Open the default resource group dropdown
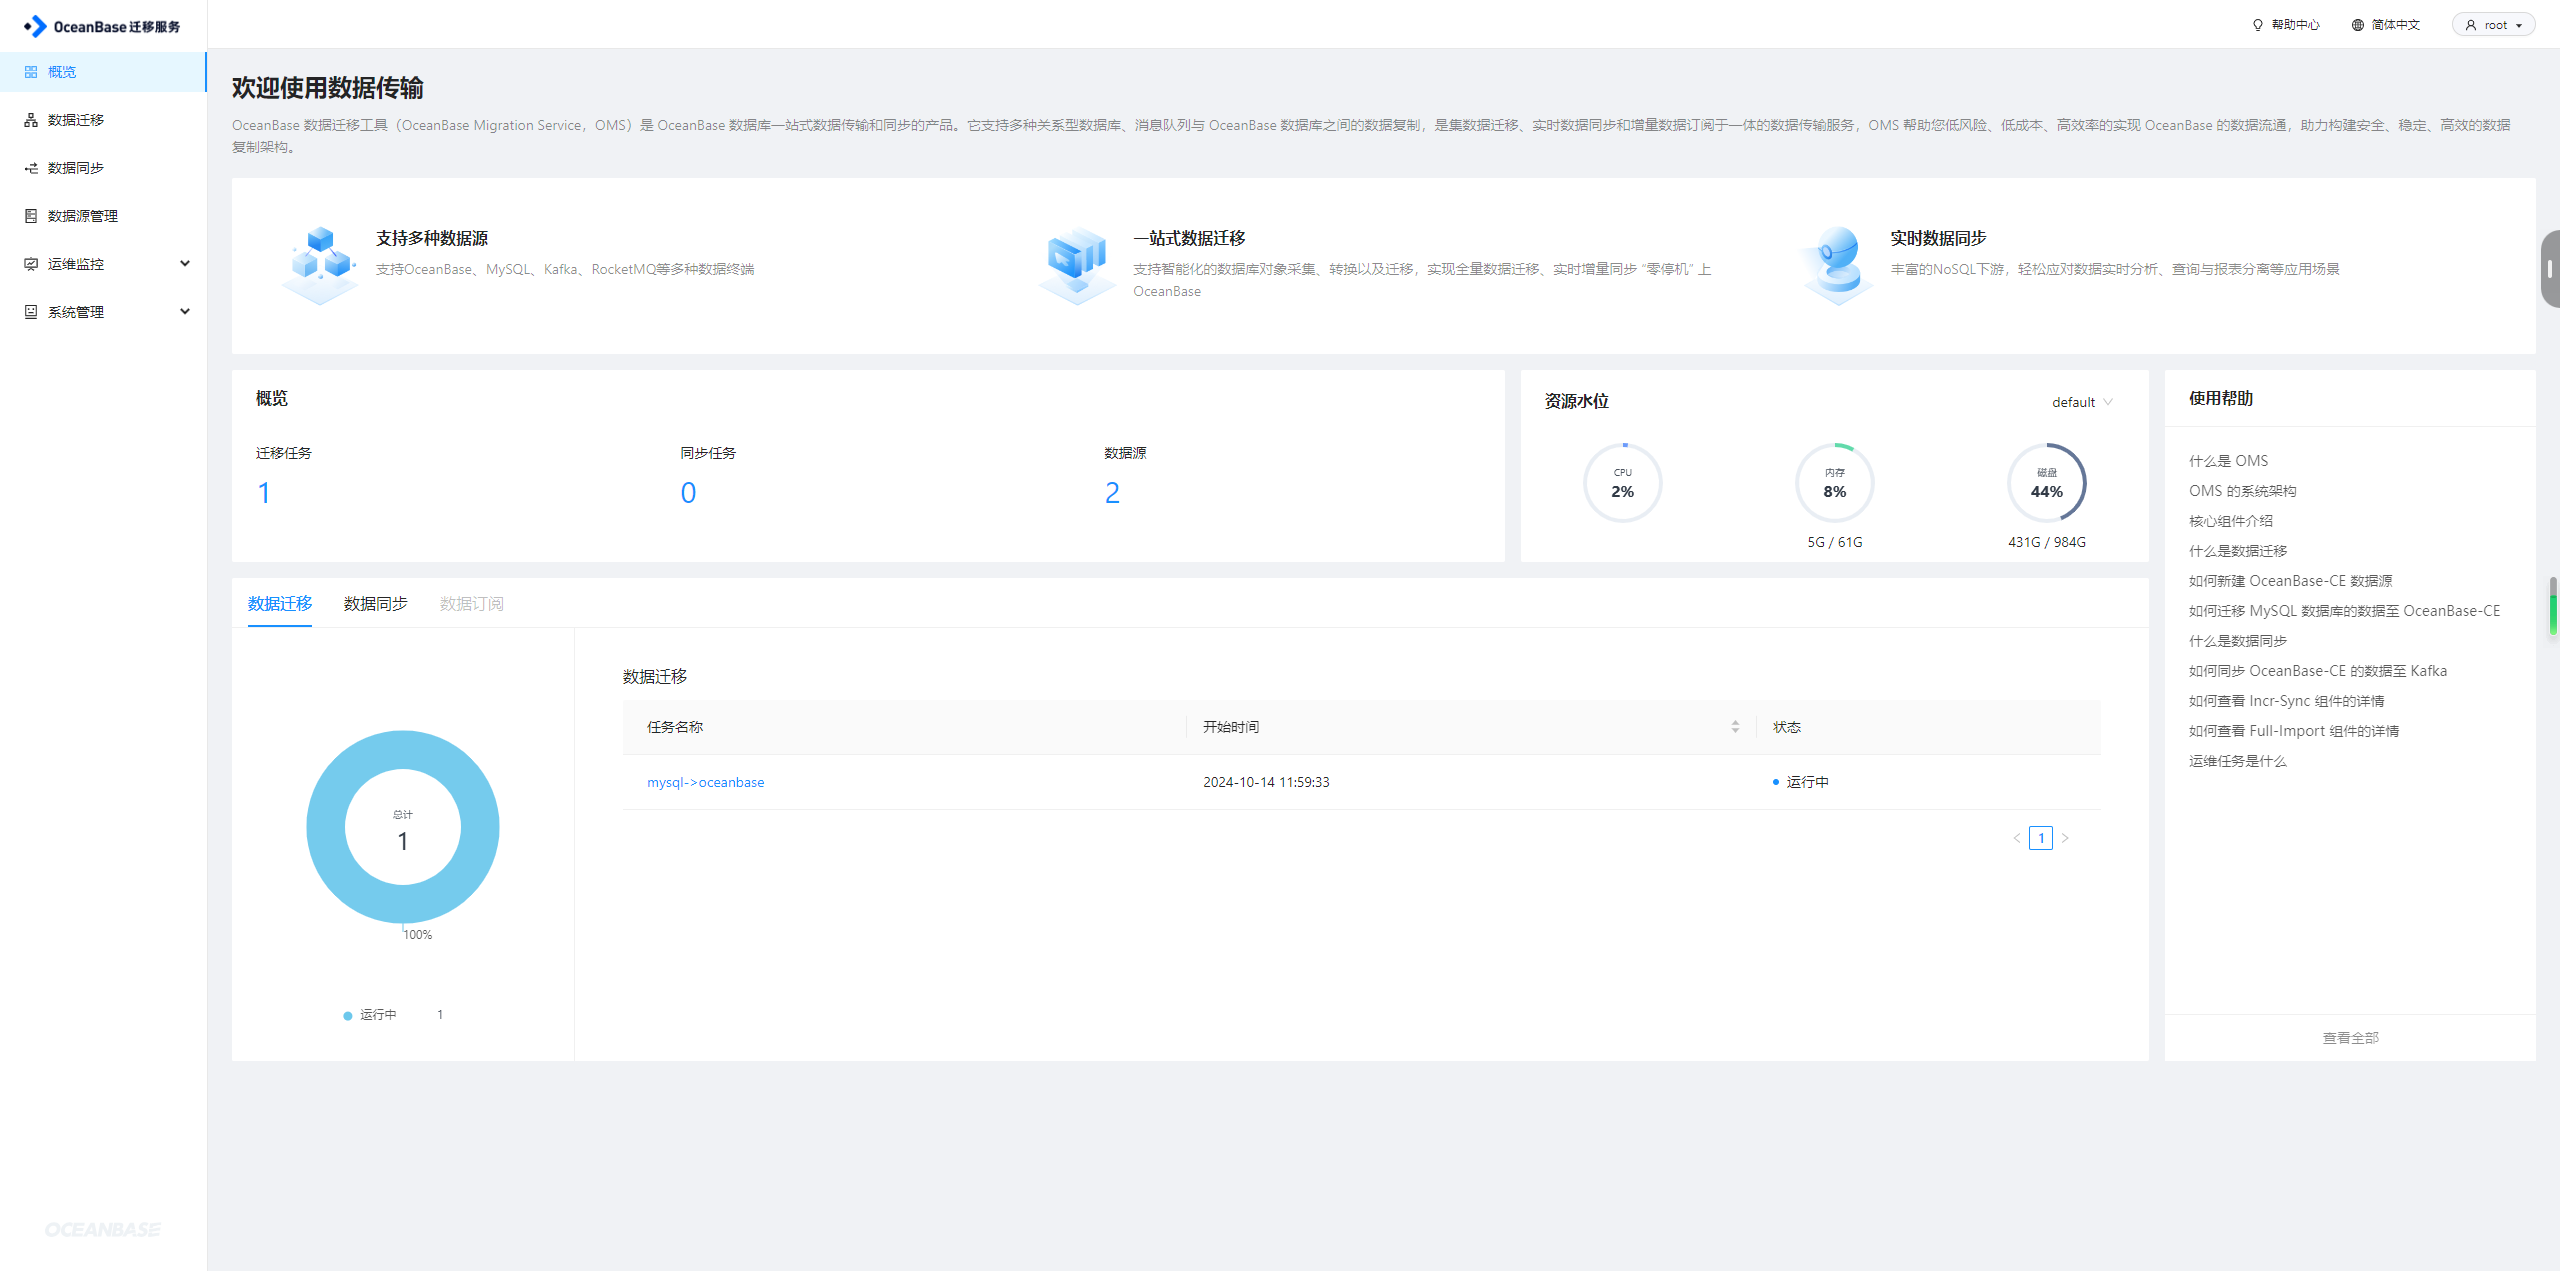Screen dimensions: 2560x1271 (x=2082, y=402)
